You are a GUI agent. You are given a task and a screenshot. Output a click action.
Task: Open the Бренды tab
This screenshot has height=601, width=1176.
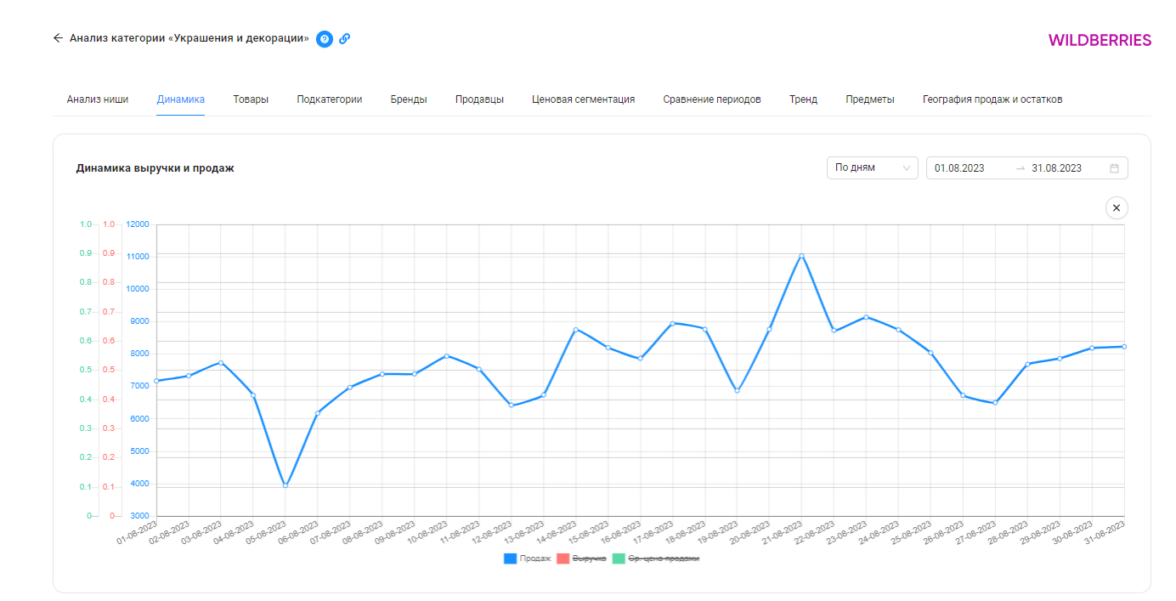click(408, 99)
